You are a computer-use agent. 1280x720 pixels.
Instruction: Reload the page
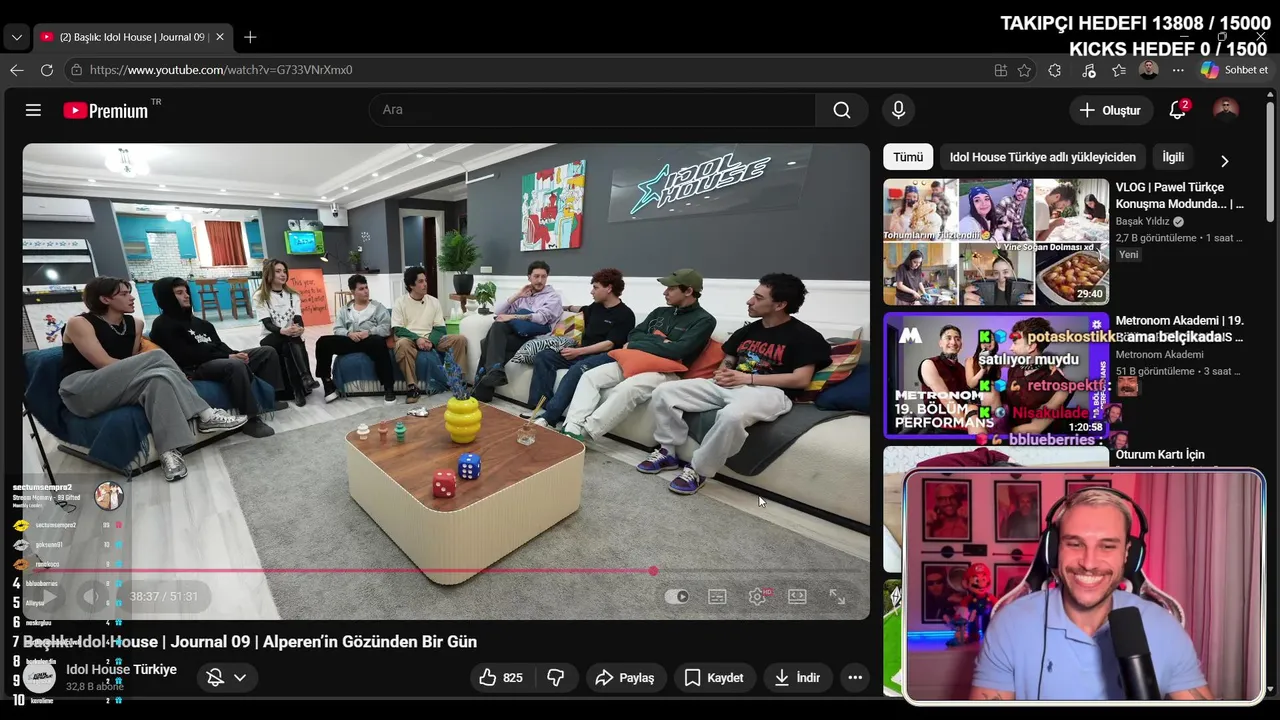click(47, 70)
